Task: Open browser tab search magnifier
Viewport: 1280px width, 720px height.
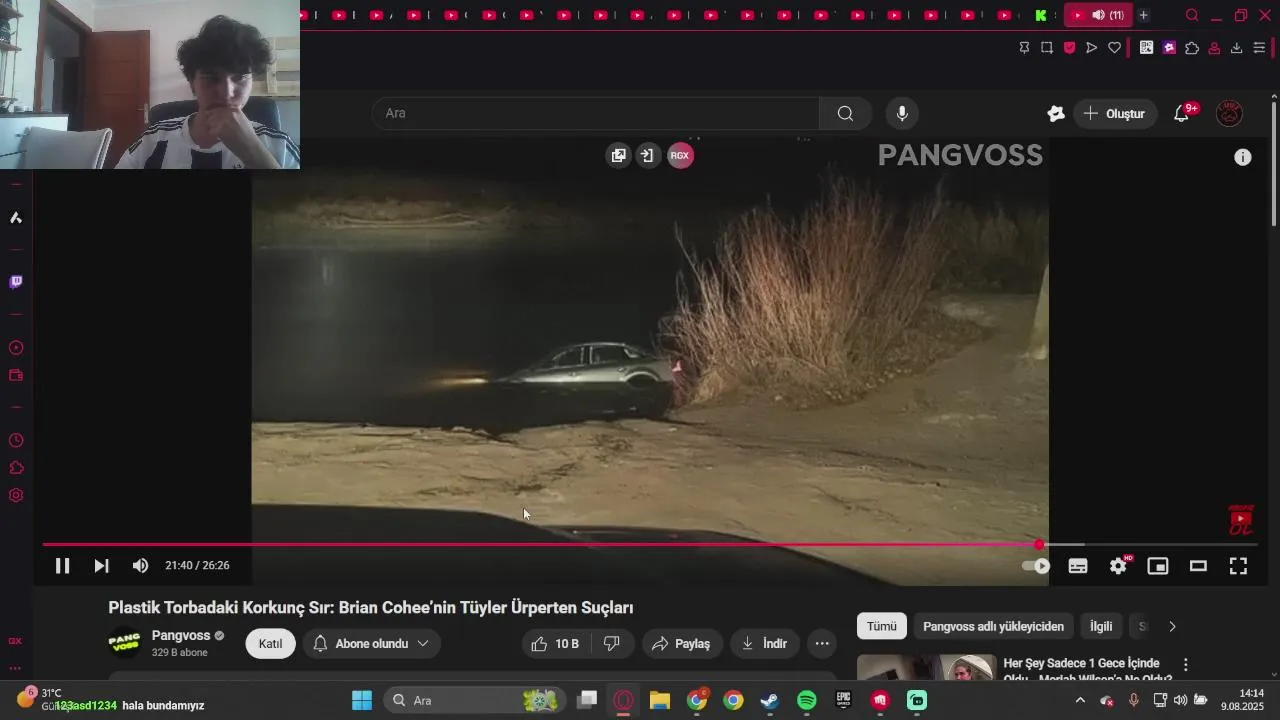Action: click(1192, 15)
